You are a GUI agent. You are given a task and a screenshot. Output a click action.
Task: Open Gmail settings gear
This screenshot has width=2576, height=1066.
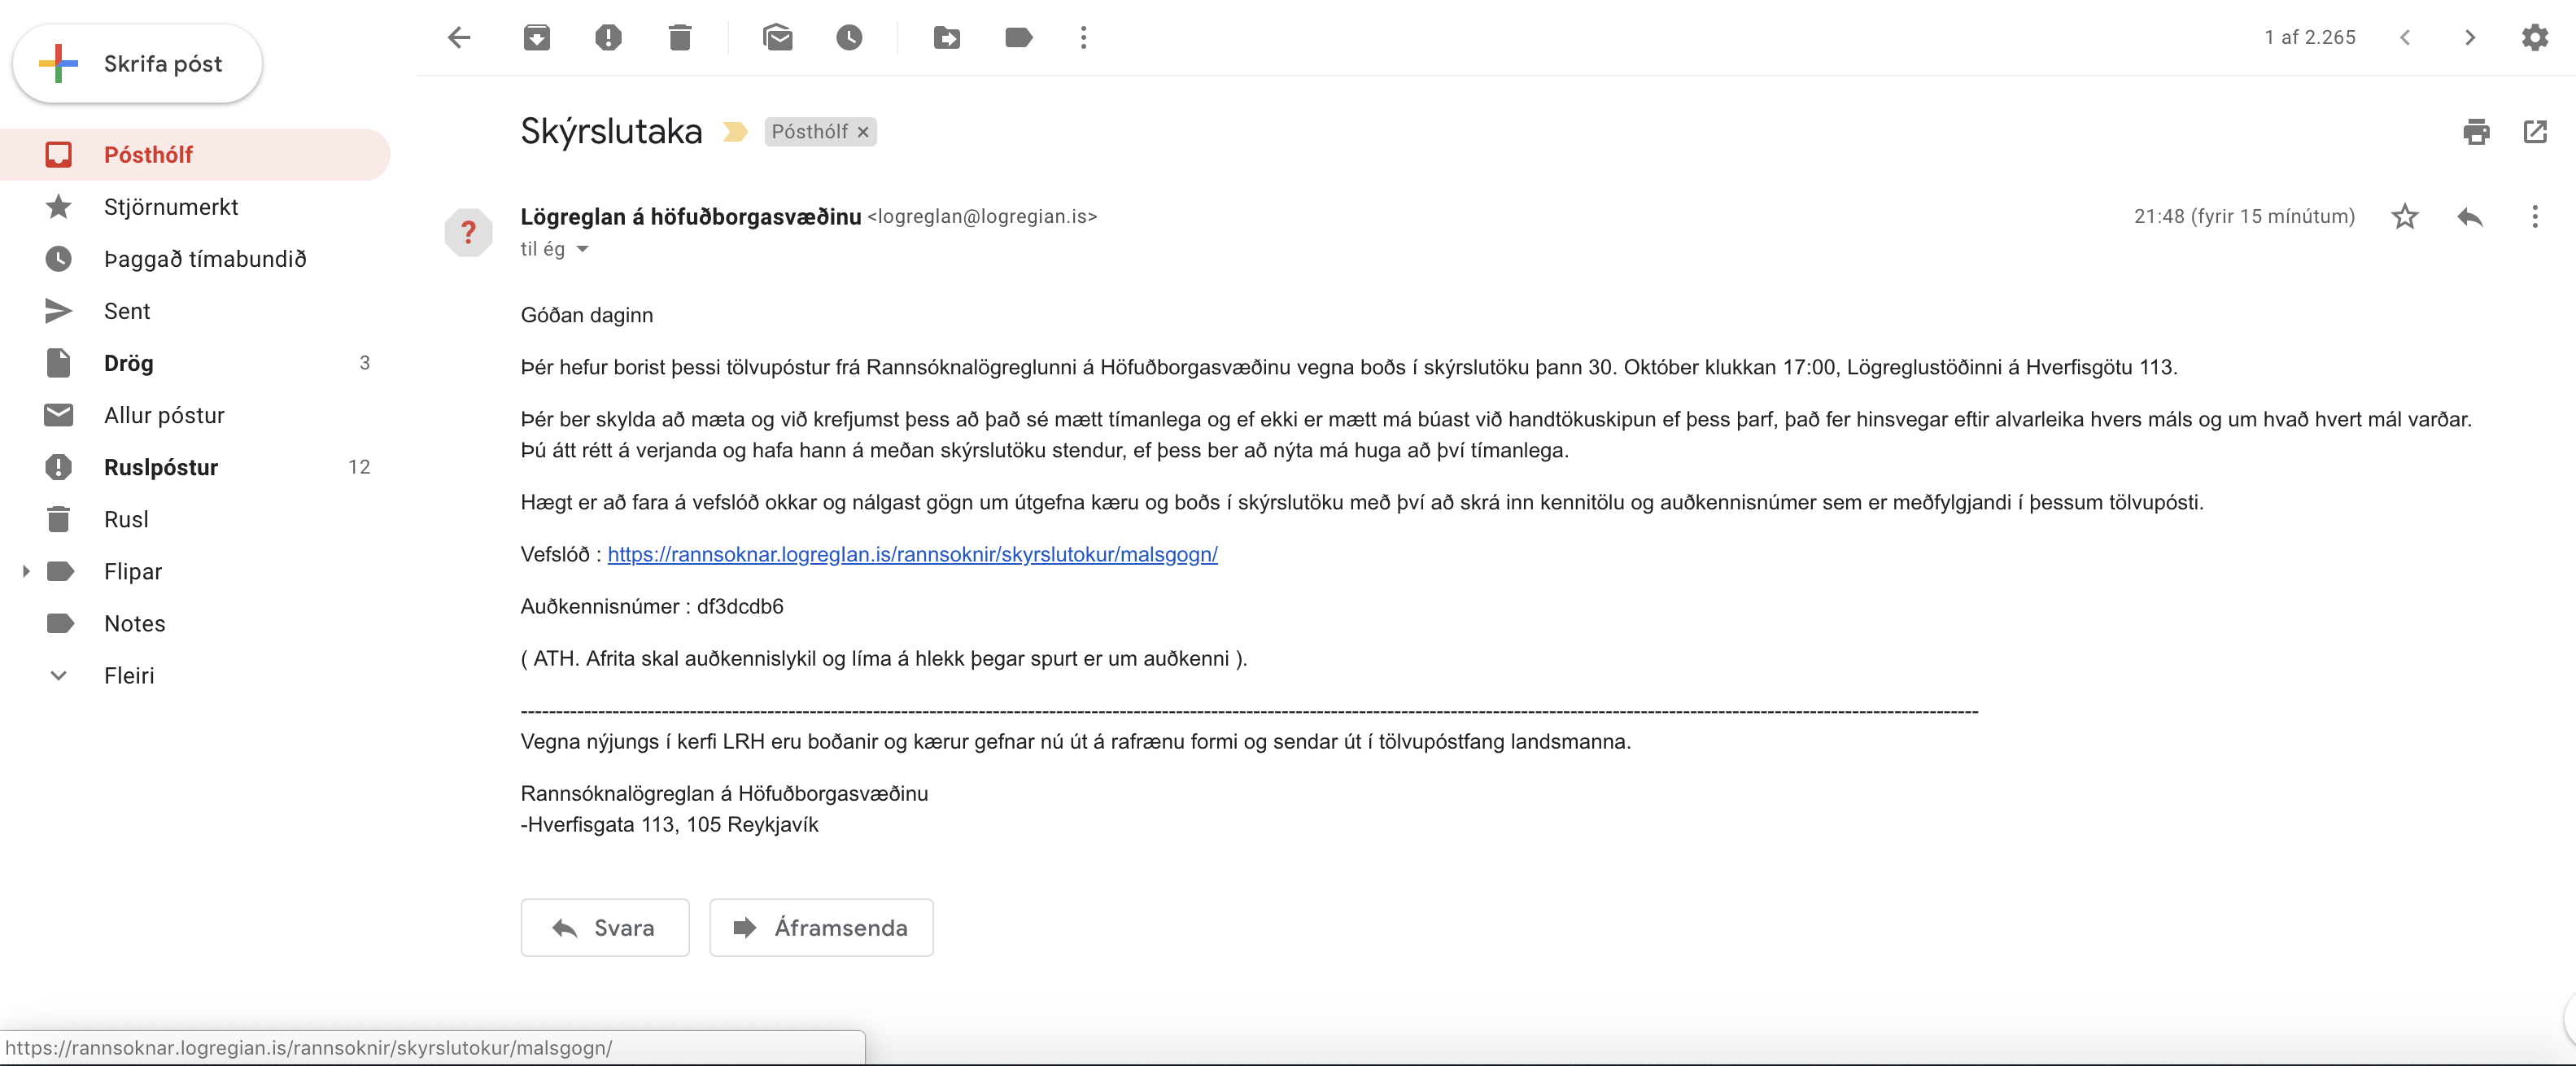point(2535,37)
